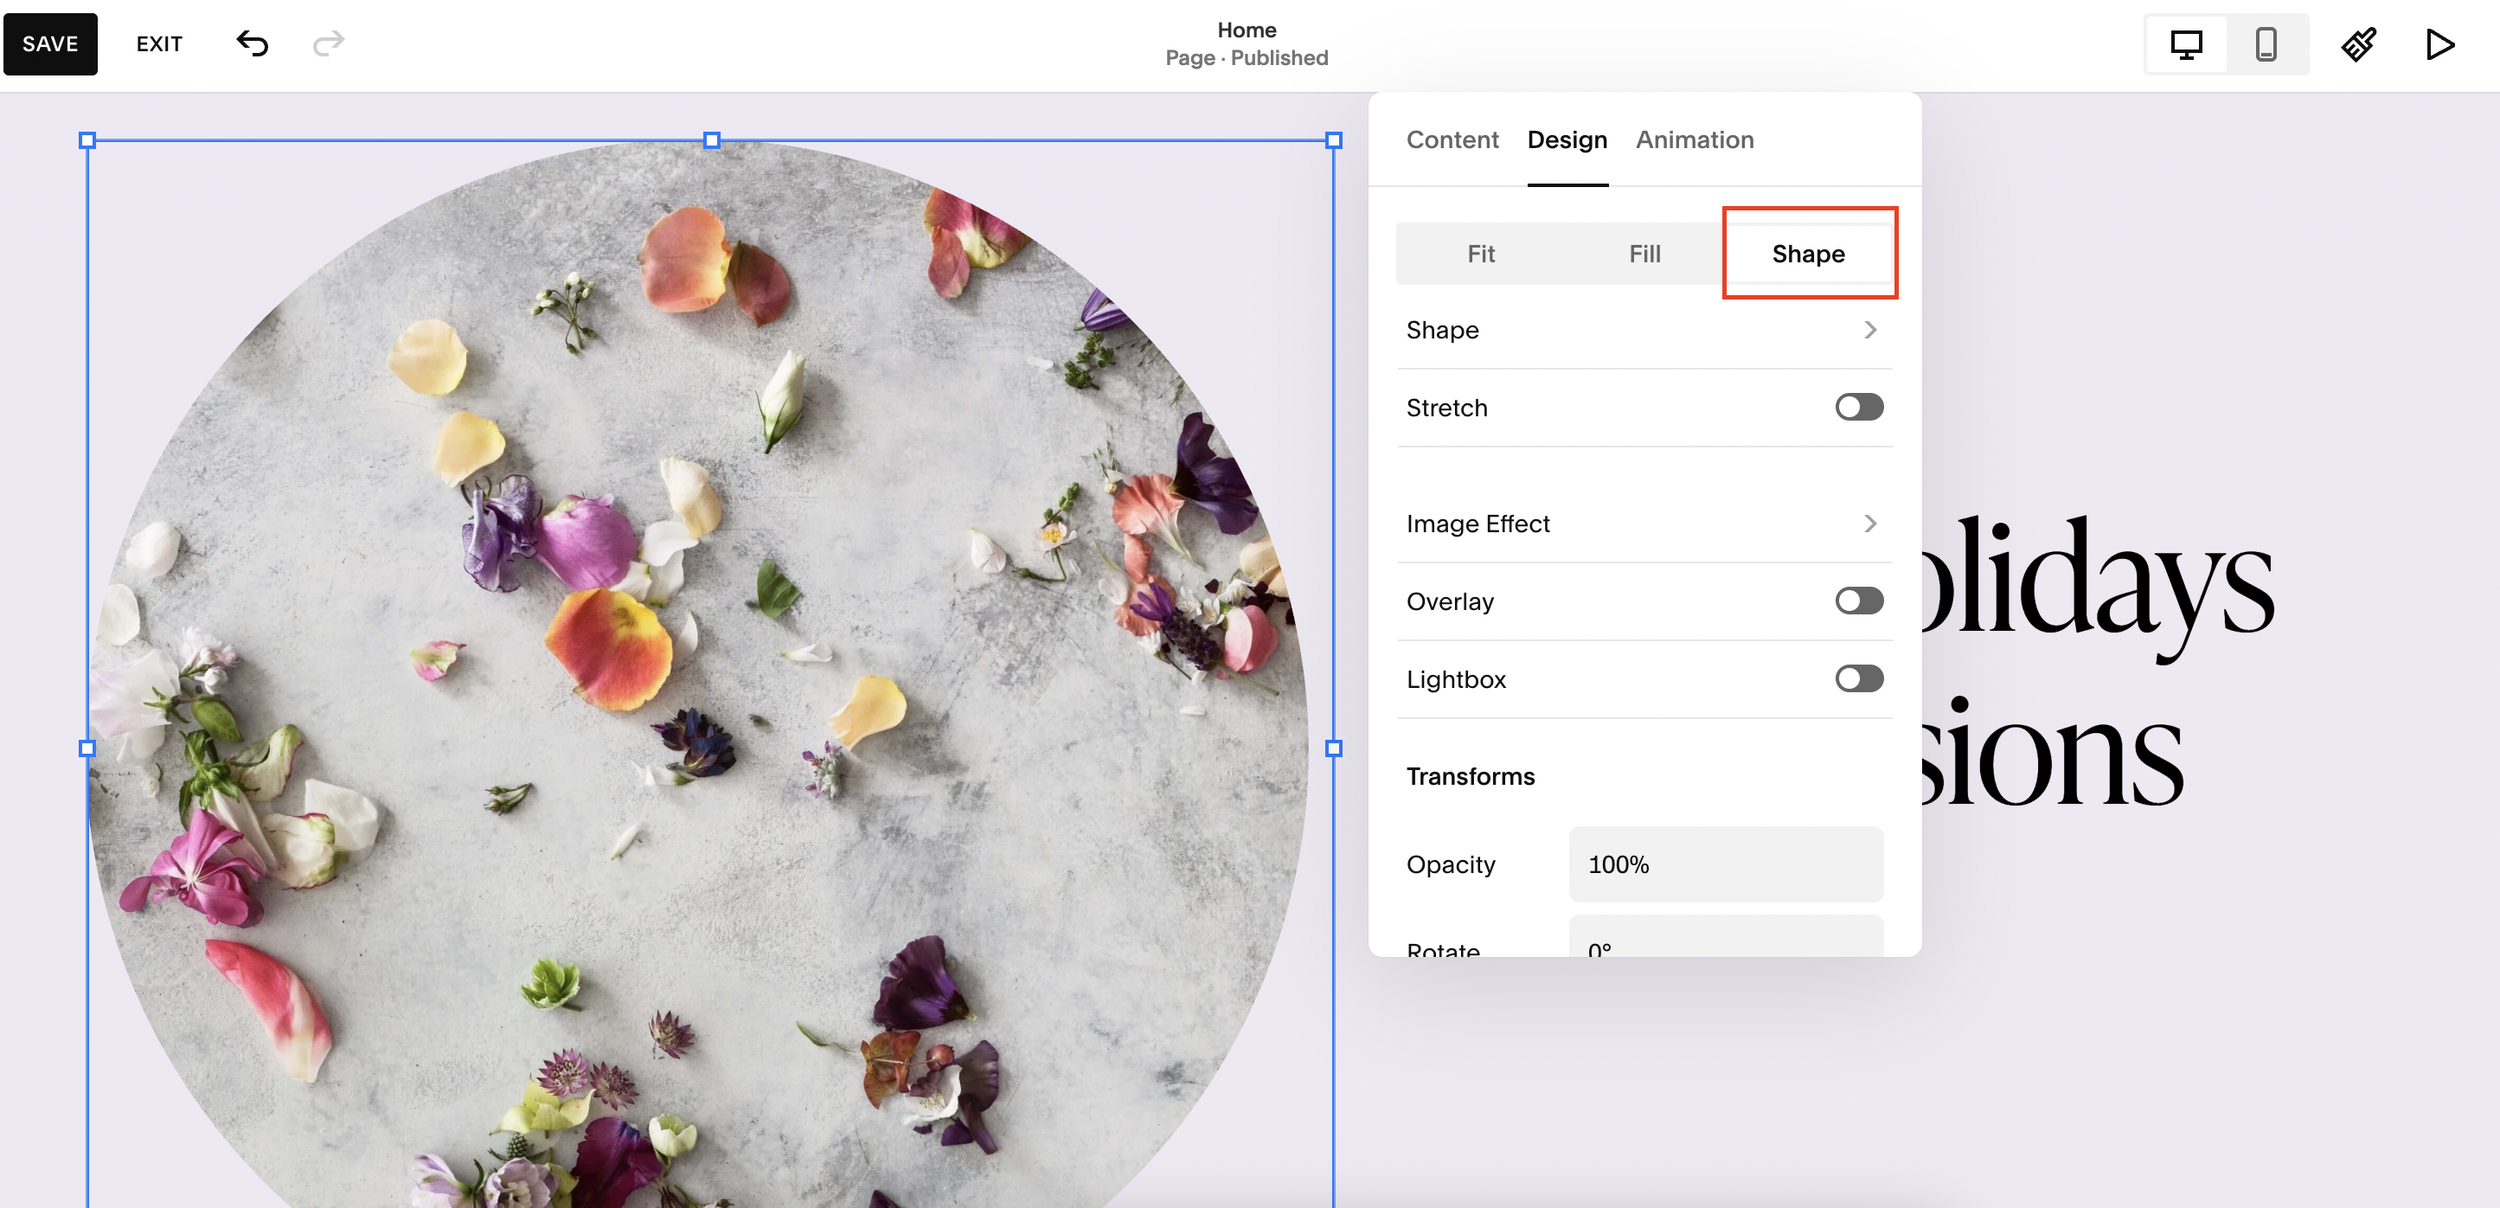The image size is (2500, 1208).
Task: Expand the Shape options chevron
Action: 1870,330
